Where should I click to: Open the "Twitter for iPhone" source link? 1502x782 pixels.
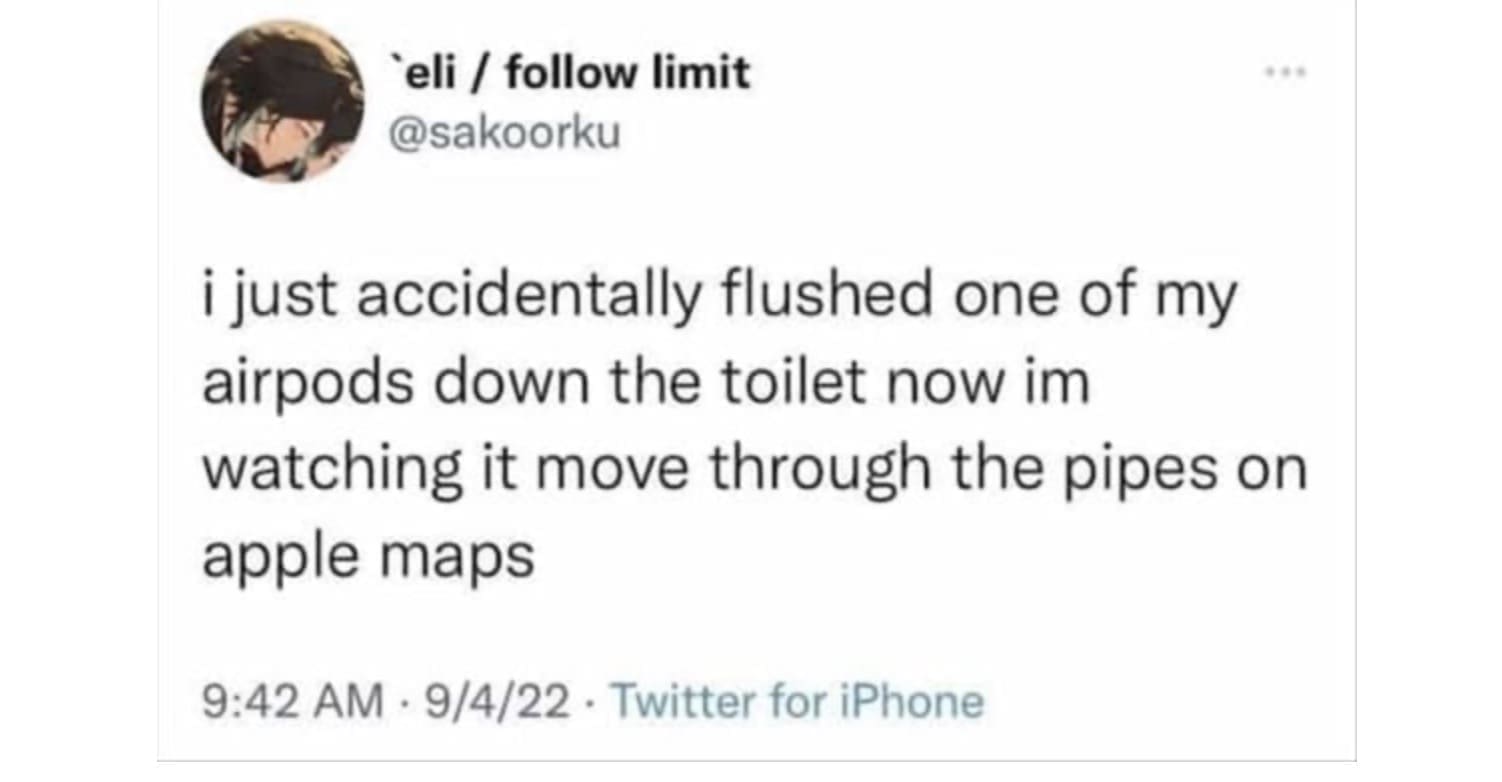pos(795,702)
